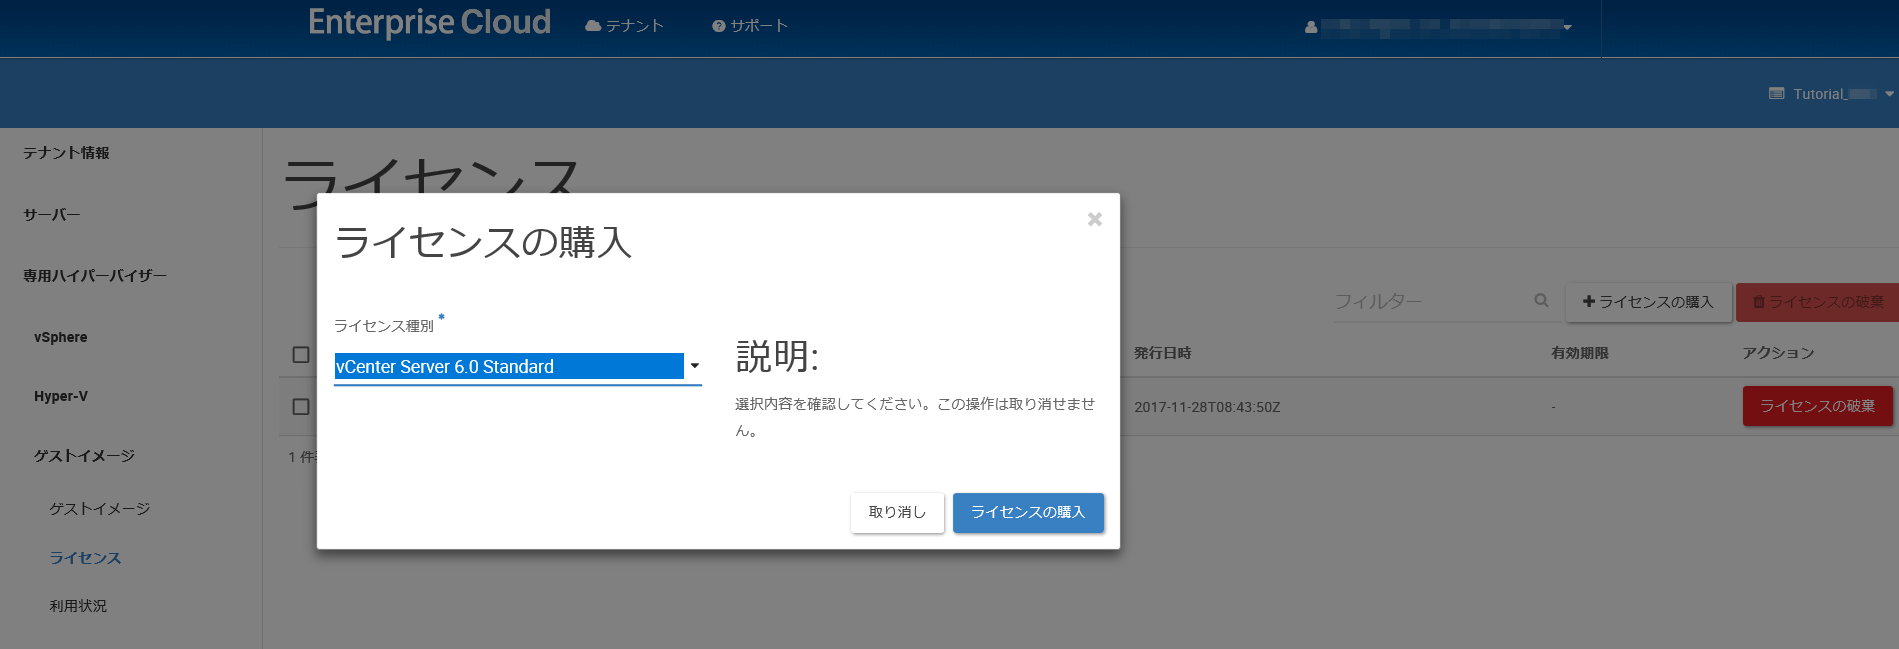Open the テナント menu in header
1899x649 pixels.
click(x=624, y=26)
